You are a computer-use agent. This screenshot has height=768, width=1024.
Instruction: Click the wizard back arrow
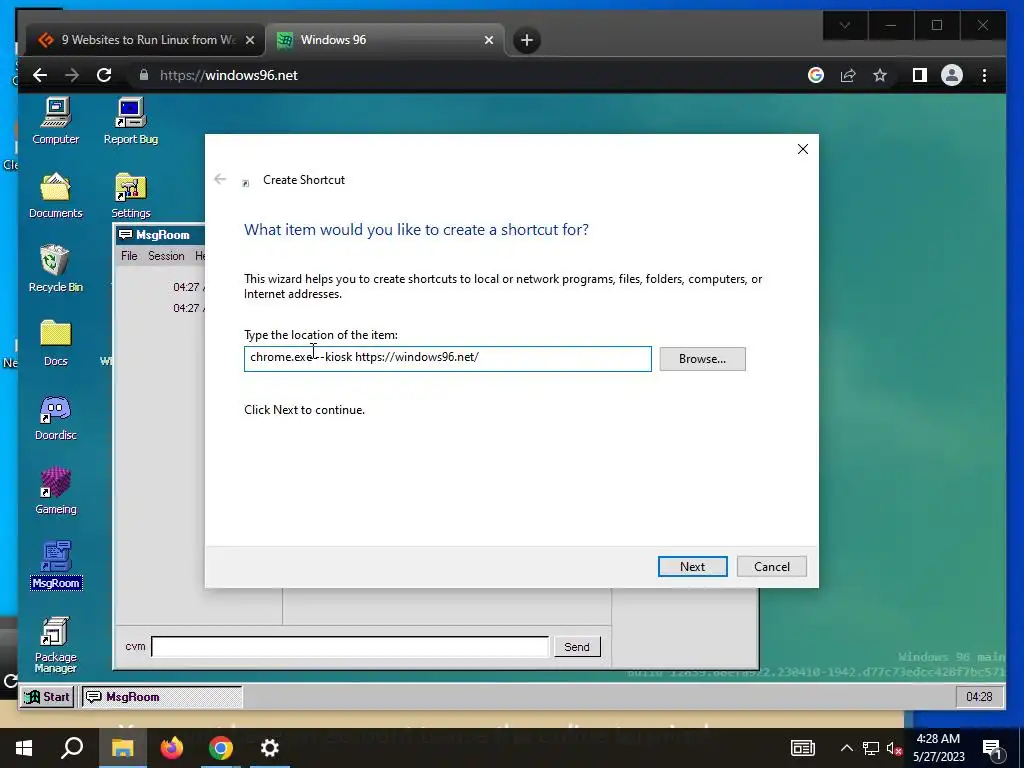click(x=220, y=179)
